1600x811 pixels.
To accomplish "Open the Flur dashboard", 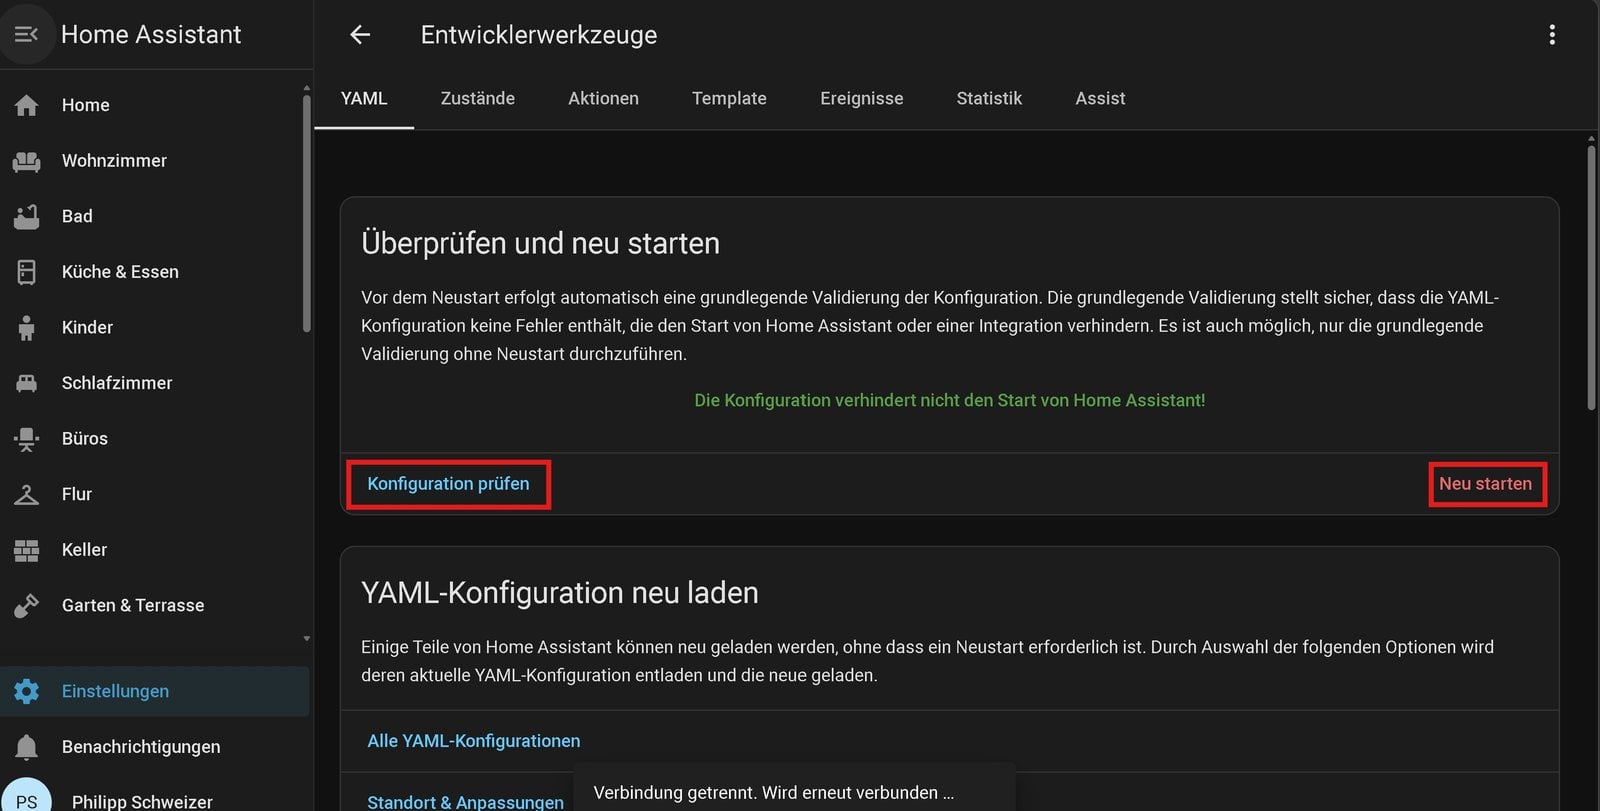I will coord(154,494).
